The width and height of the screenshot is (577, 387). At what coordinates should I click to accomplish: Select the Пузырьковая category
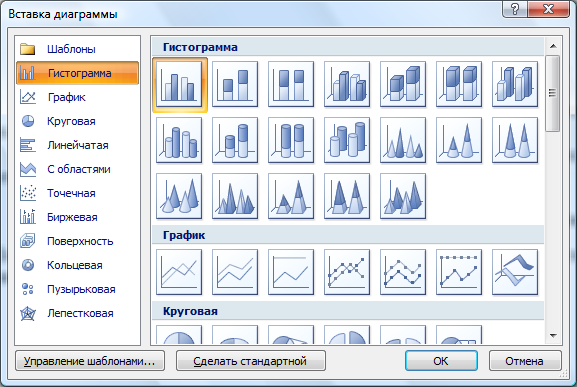pos(78,289)
